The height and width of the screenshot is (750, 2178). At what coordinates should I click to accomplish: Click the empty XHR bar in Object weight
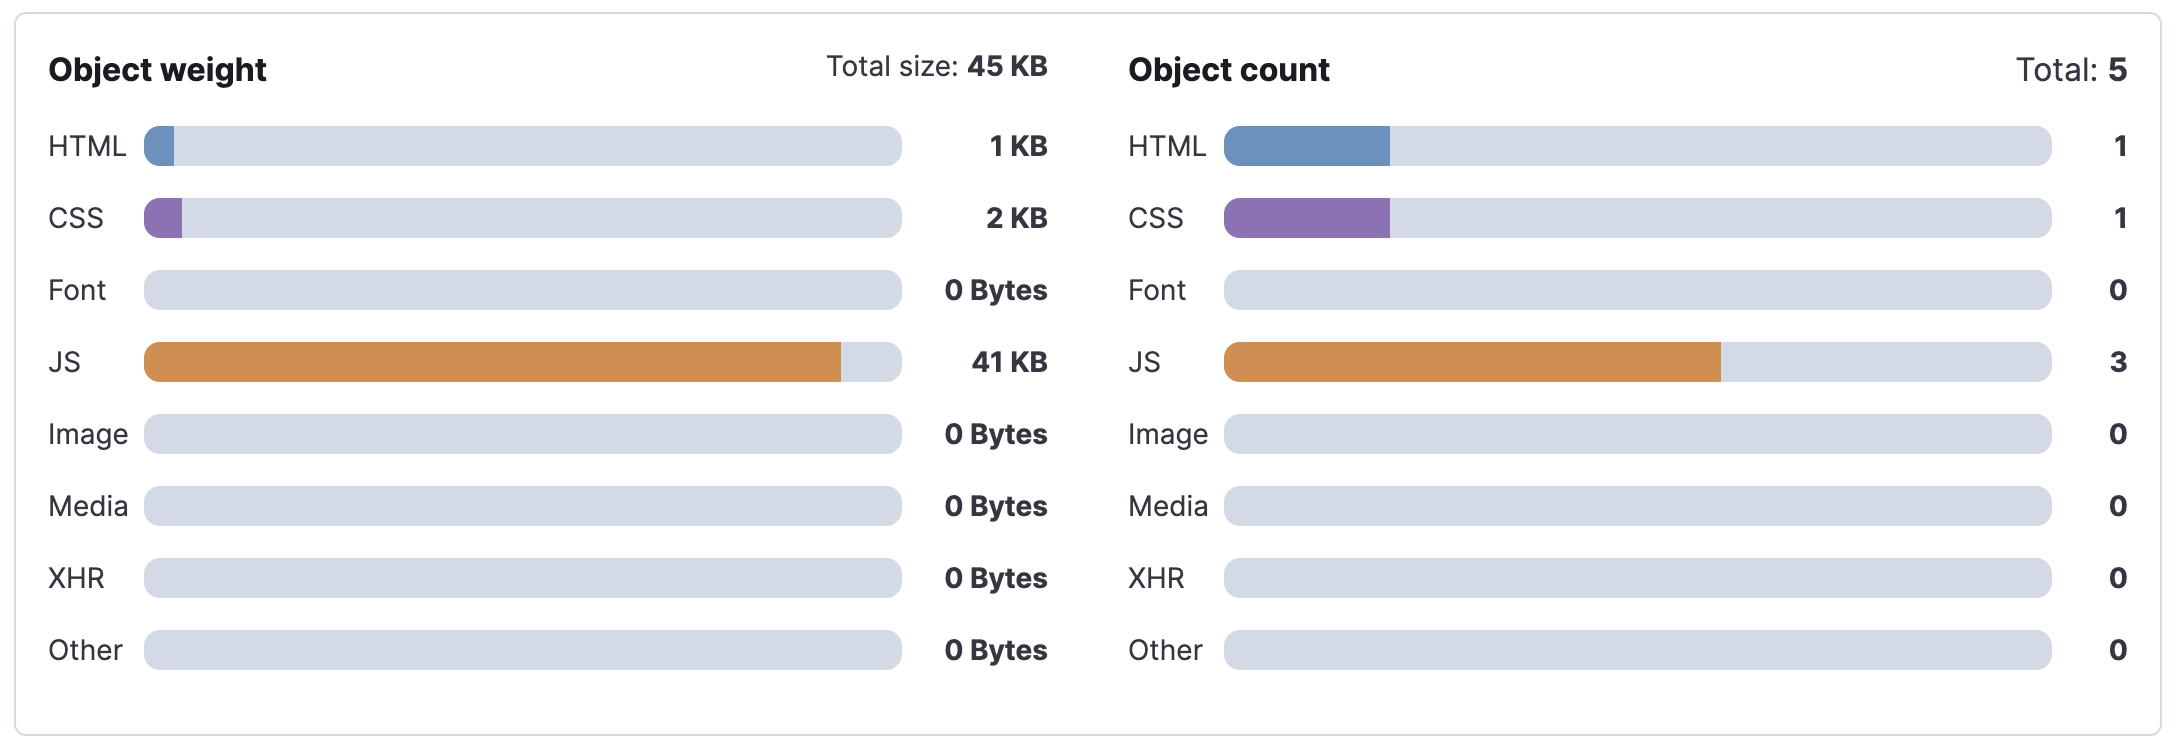(x=522, y=578)
